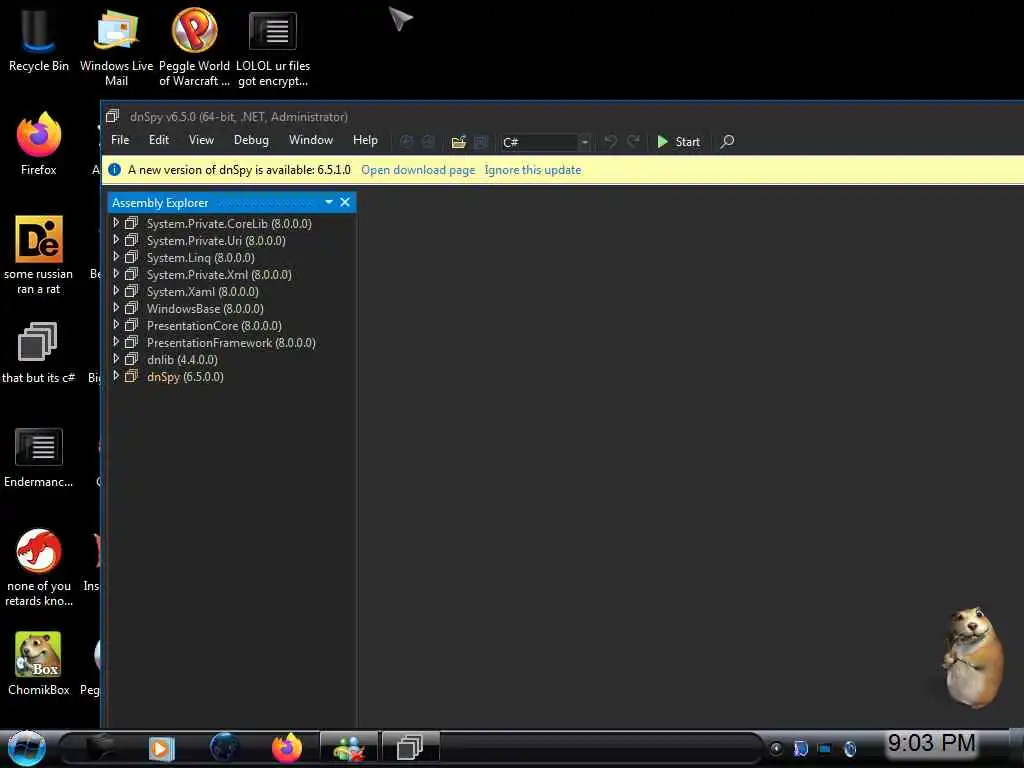Image resolution: width=1024 pixels, height=768 pixels.
Task: Open the 'LOLOL ur files got encrypt...' icon
Action: pyautogui.click(x=273, y=47)
